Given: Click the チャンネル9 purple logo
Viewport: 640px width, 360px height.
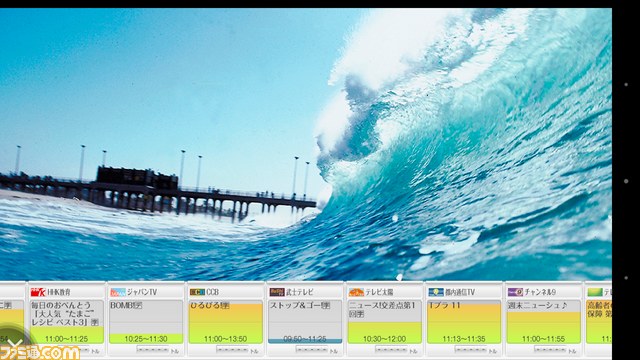Looking at the screenshot, I should [x=515, y=292].
